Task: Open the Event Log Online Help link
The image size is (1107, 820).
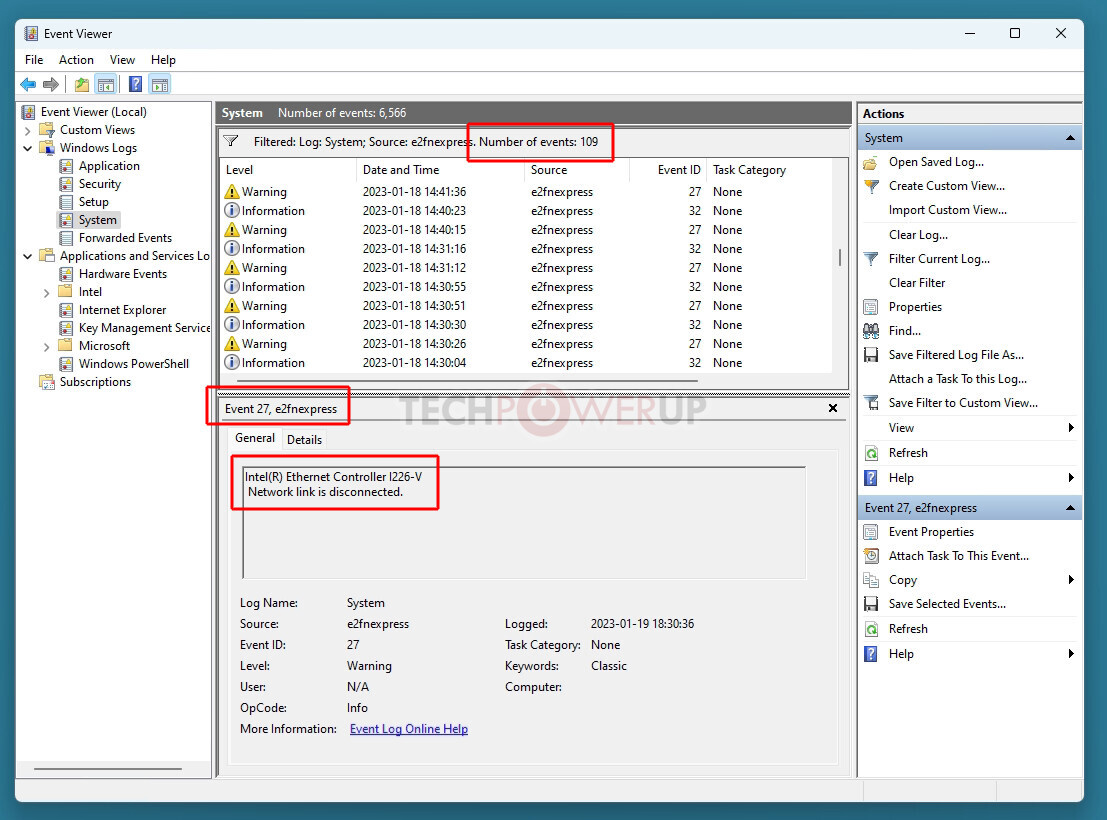Action: click(x=408, y=729)
